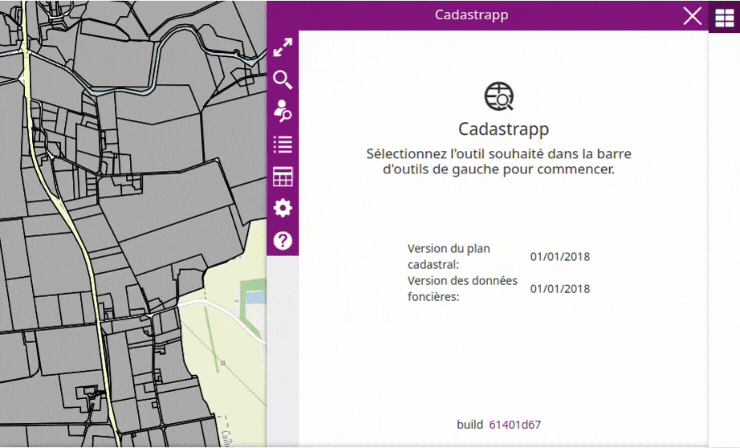Close the Cadastrapp panel with X
Image resolution: width=740 pixels, height=448 pixels.
(x=692, y=16)
